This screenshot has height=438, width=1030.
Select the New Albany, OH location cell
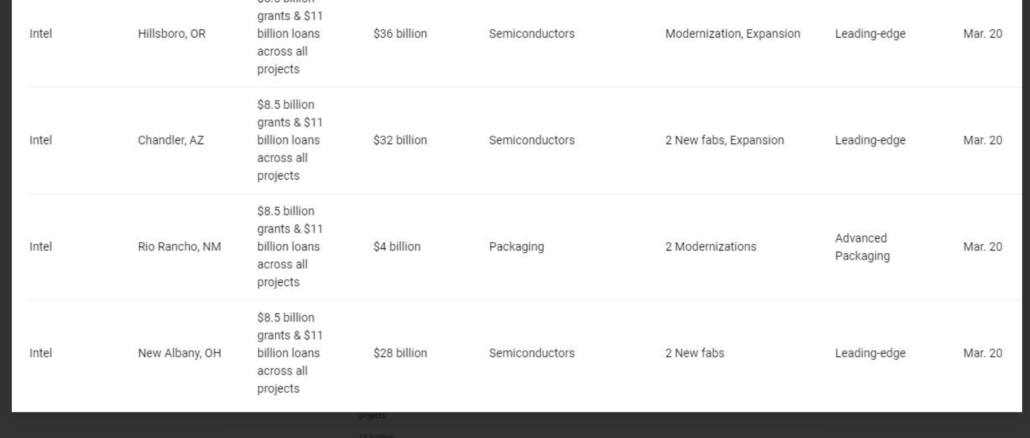click(x=179, y=353)
